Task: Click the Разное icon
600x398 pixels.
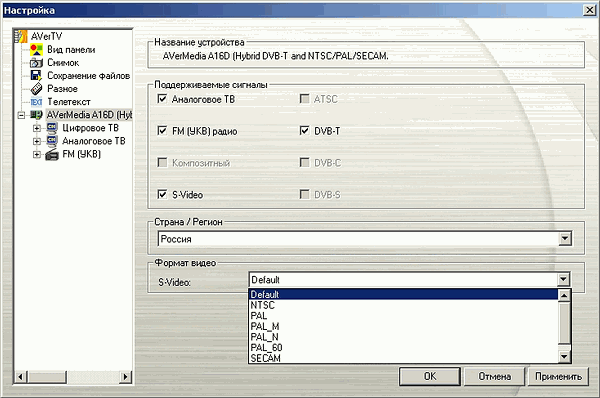Action: coord(36,89)
